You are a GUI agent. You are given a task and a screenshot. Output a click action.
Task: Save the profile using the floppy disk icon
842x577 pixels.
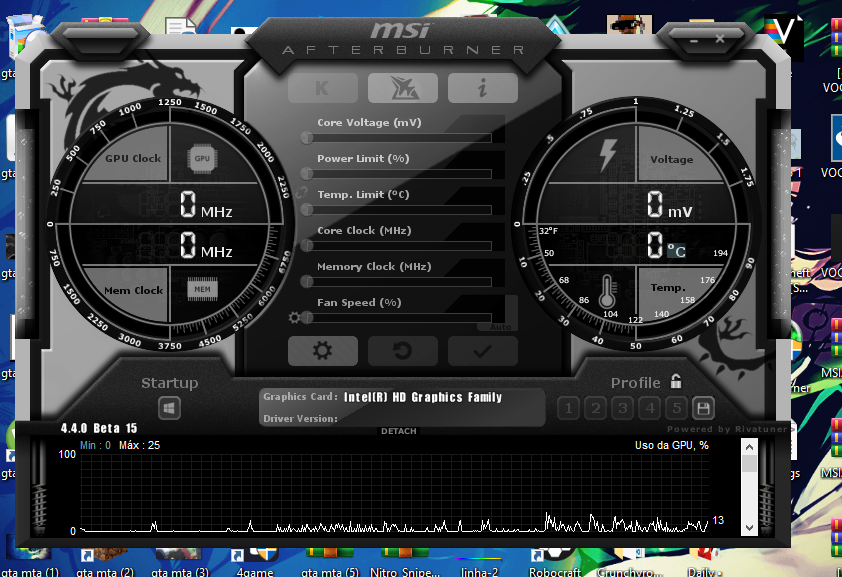(703, 408)
